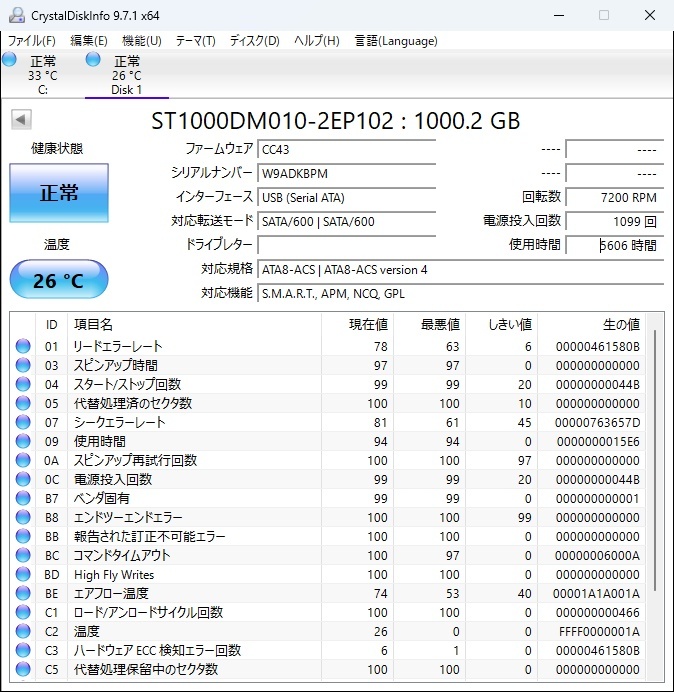Click the 現在値 column header
674x692 pixels.
point(358,325)
